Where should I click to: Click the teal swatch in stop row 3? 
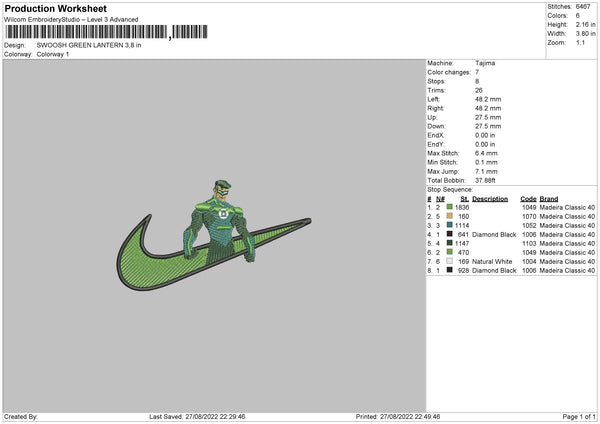tap(450, 225)
